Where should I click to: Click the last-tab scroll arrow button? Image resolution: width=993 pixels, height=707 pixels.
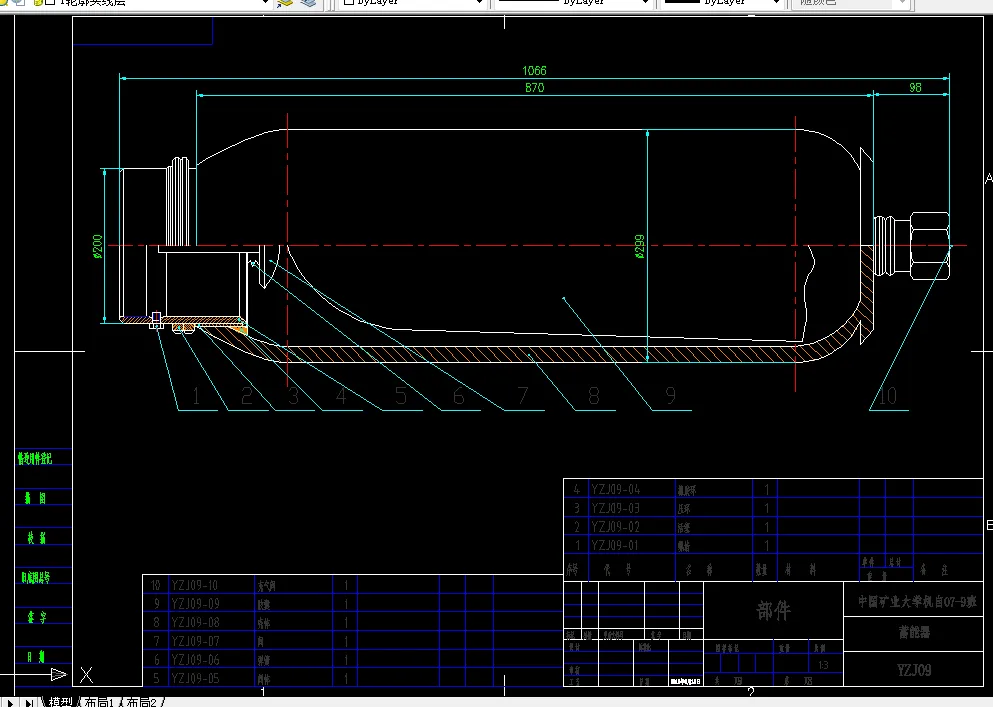pos(29,703)
